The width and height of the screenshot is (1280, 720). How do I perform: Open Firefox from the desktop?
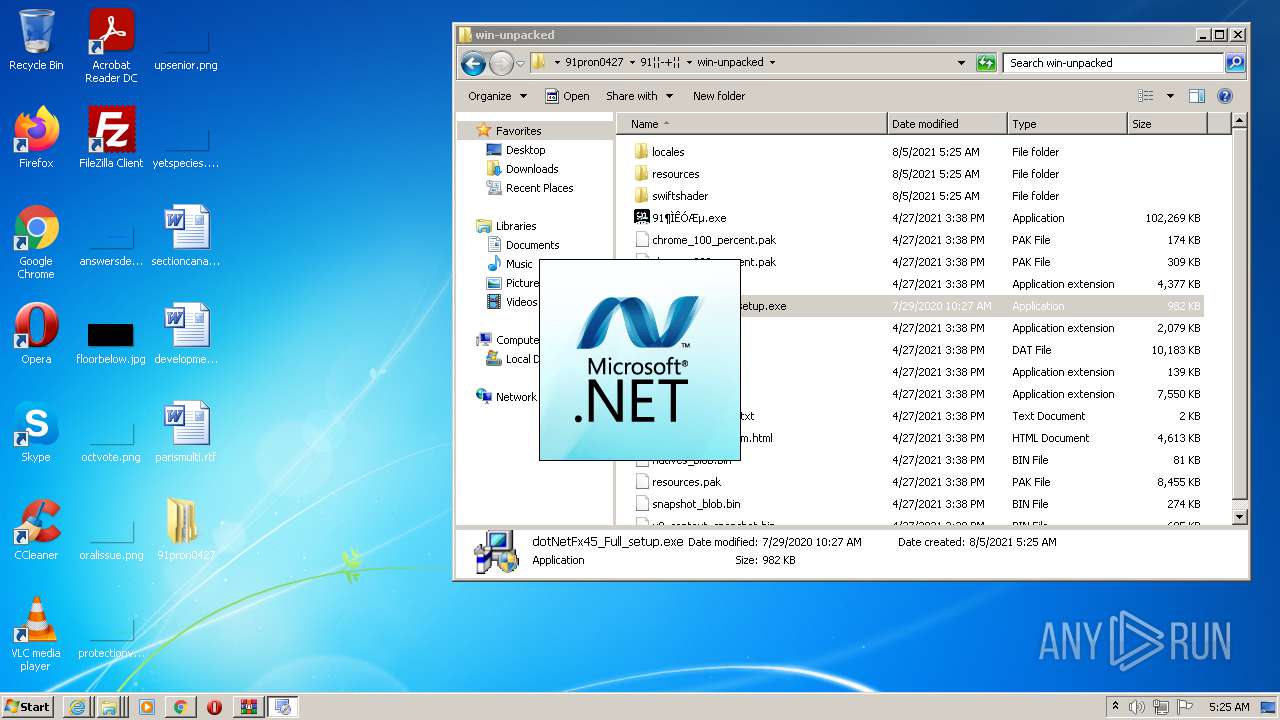36,138
